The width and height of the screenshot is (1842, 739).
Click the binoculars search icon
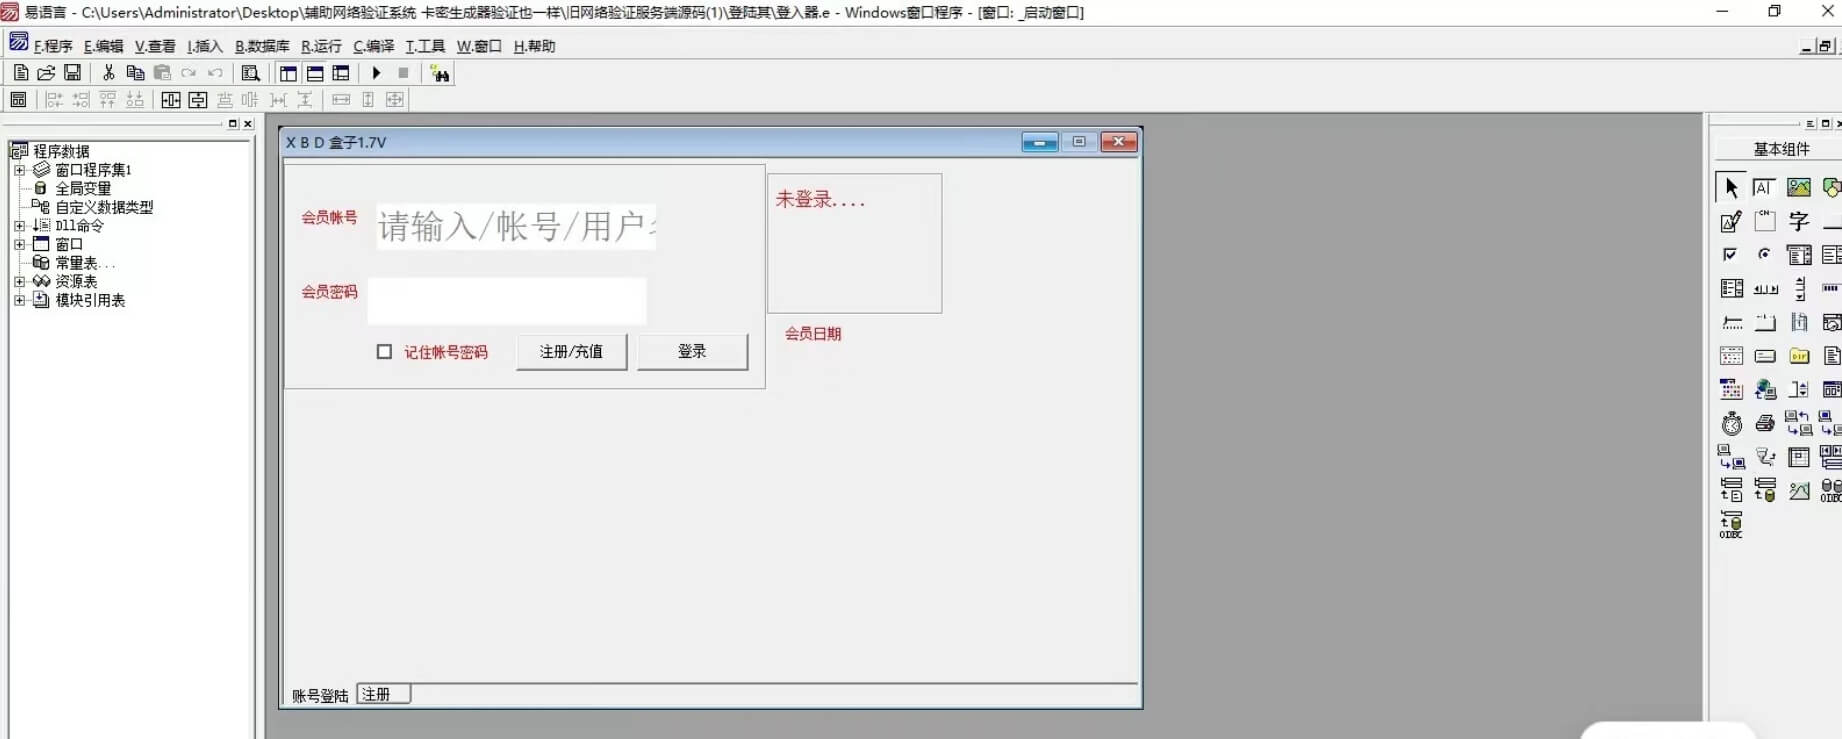click(439, 73)
